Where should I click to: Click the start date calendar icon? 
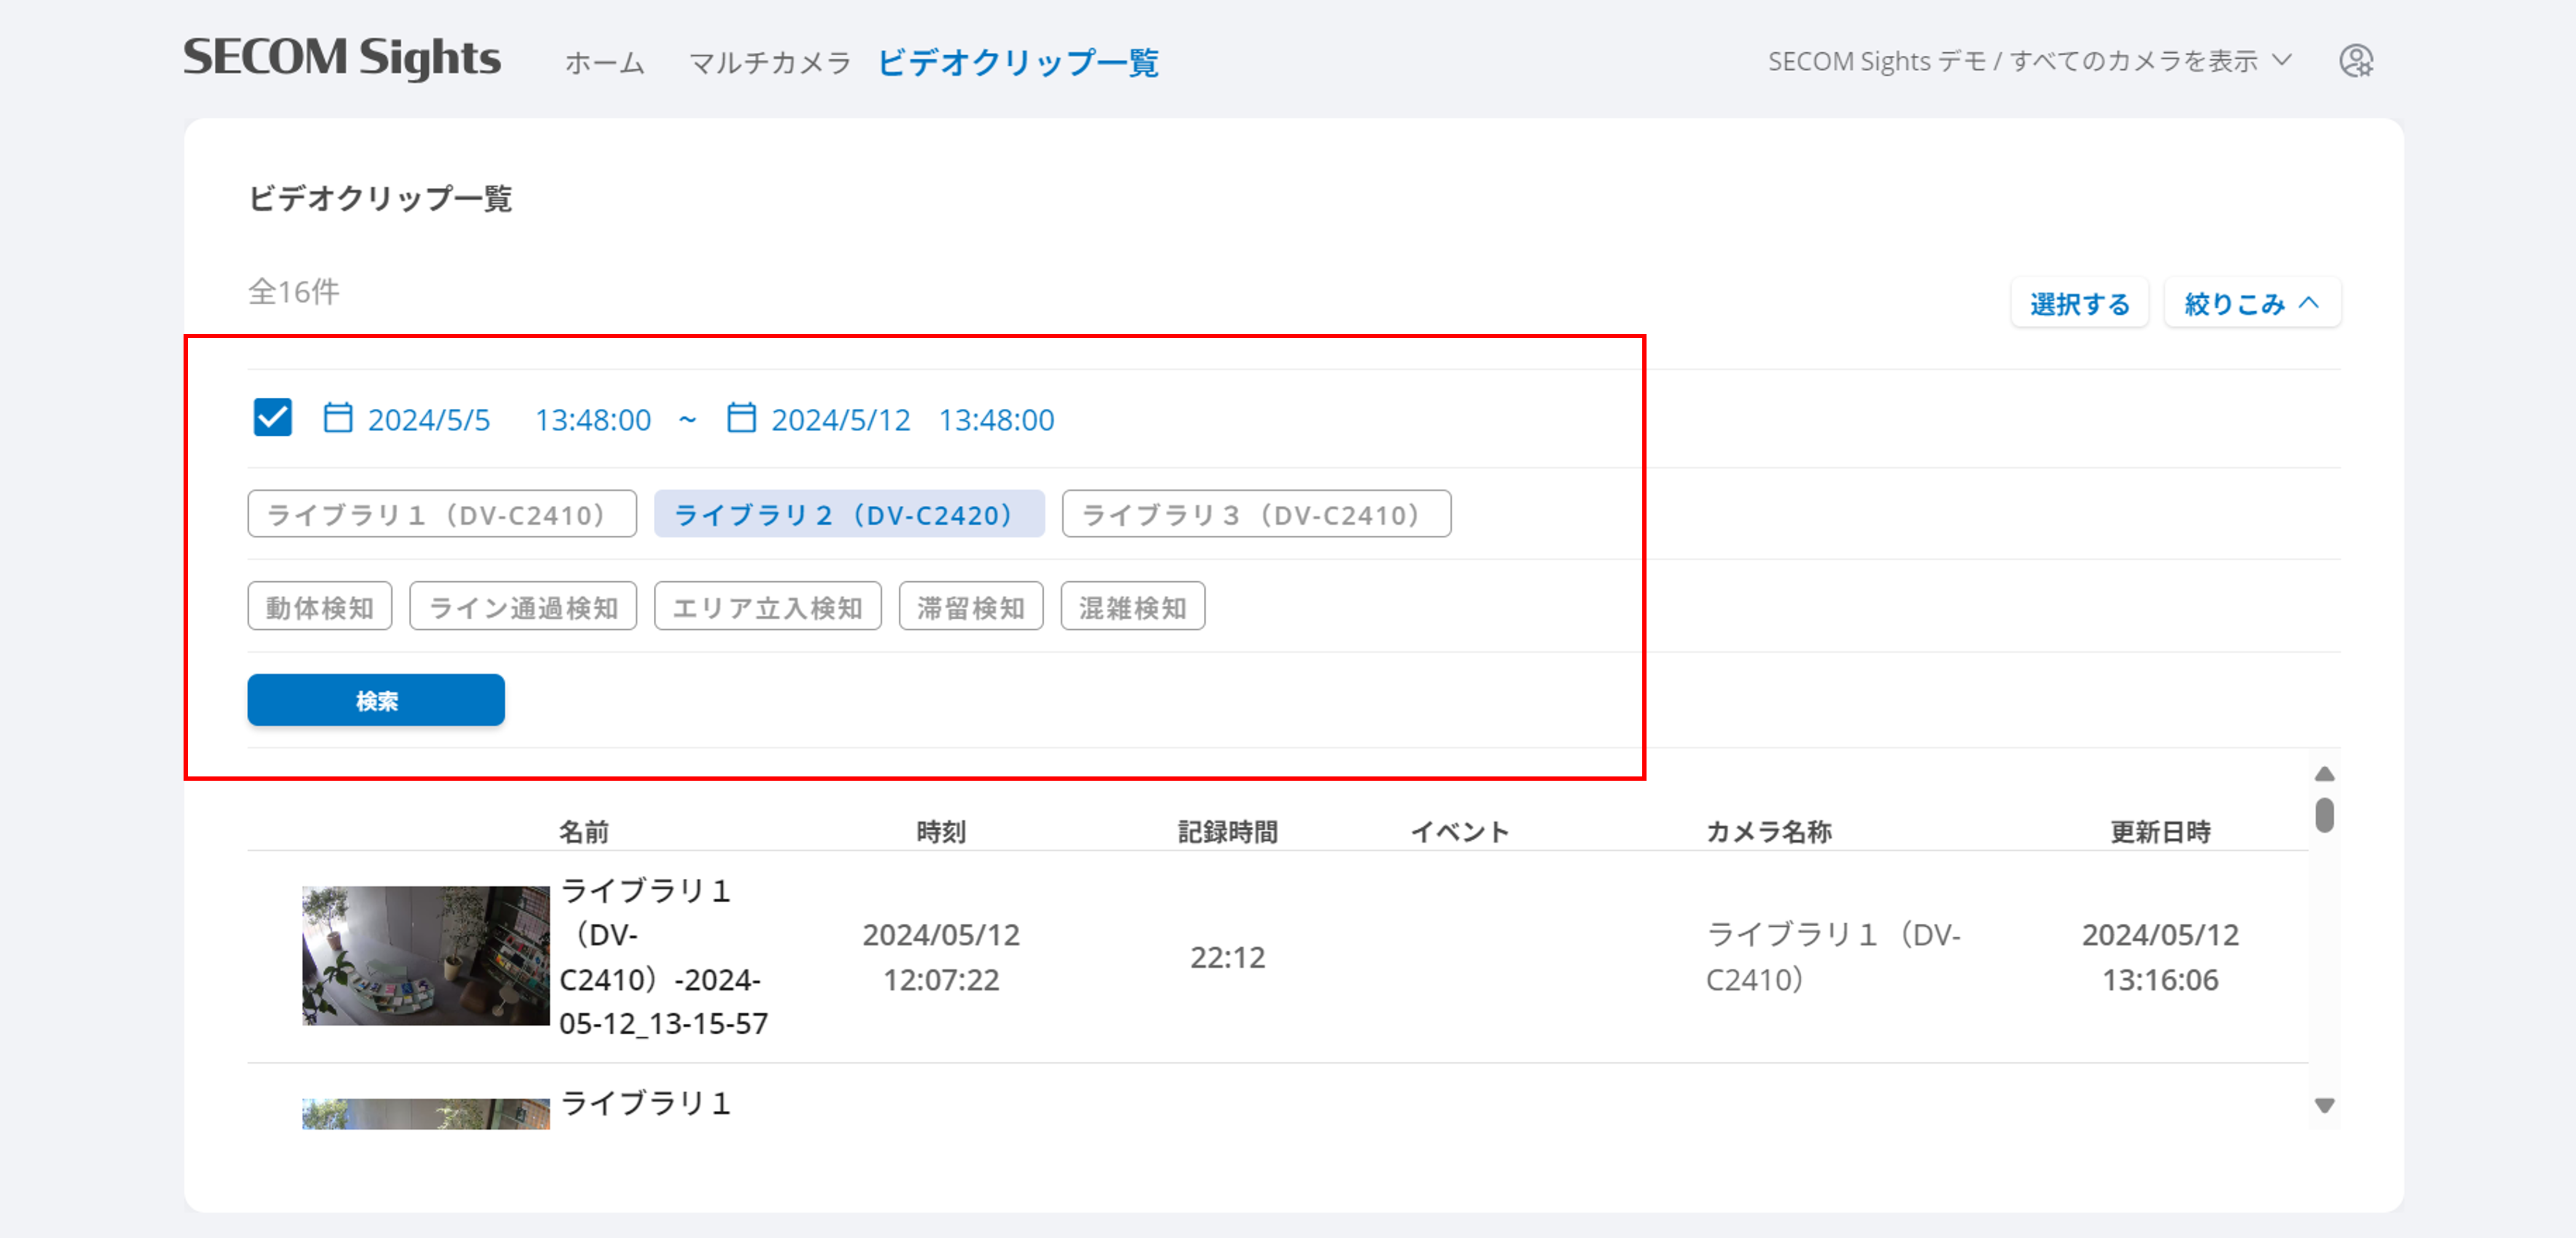pyautogui.click(x=338, y=418)
